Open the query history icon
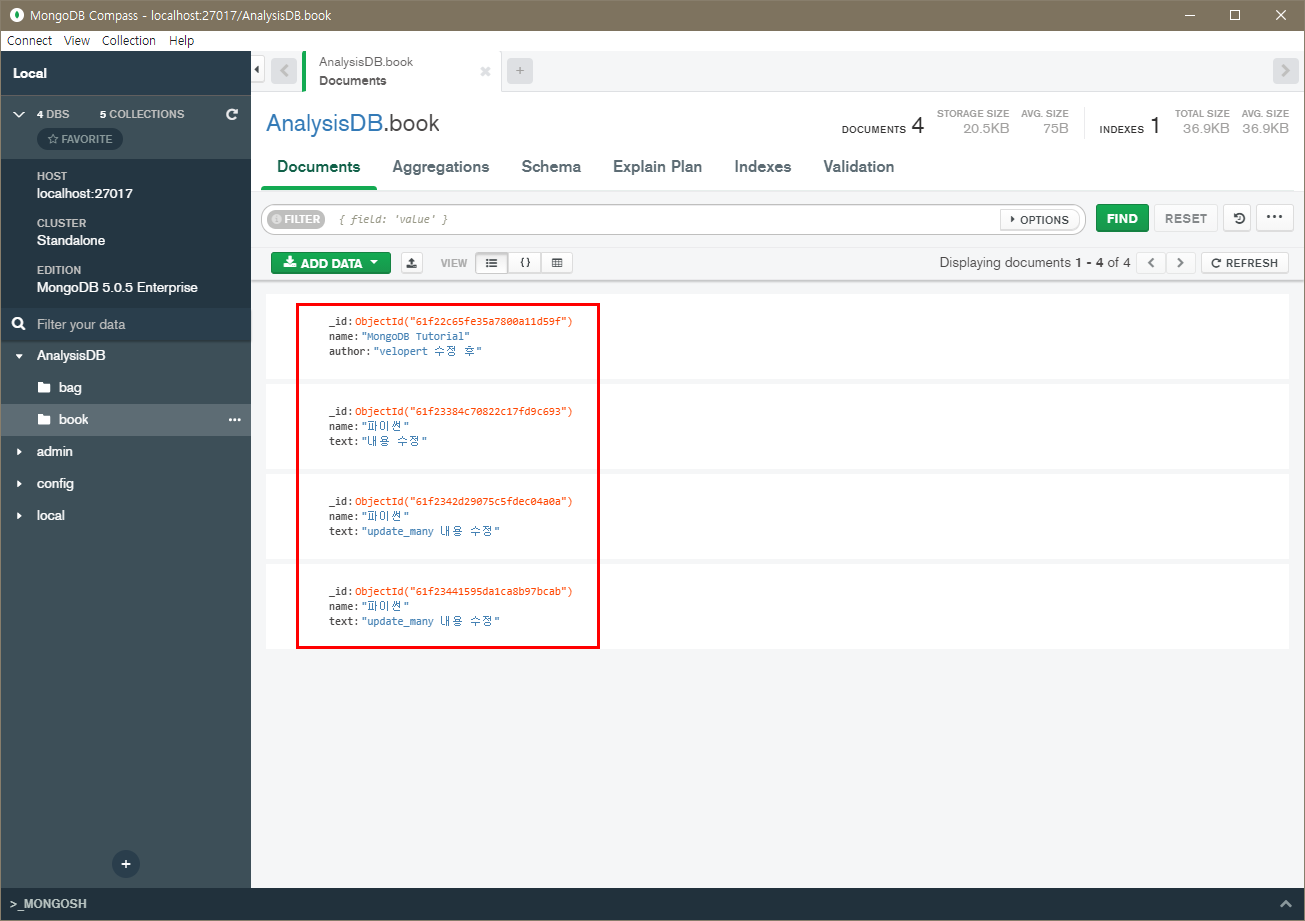The width and height of the screenshot is (1305, 921). tap(1239, 218)
